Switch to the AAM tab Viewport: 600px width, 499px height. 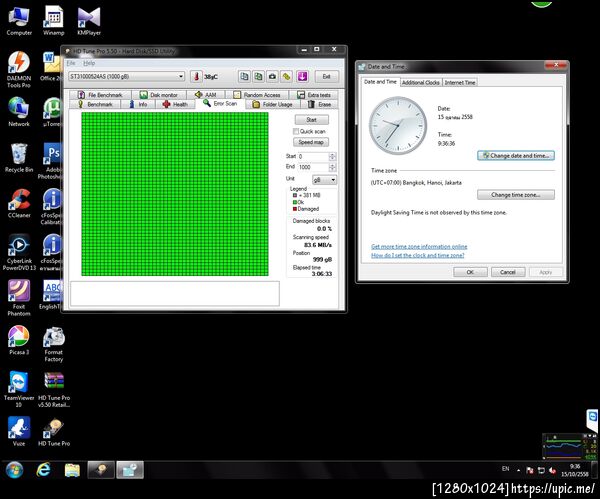click(x=206, y=95)
